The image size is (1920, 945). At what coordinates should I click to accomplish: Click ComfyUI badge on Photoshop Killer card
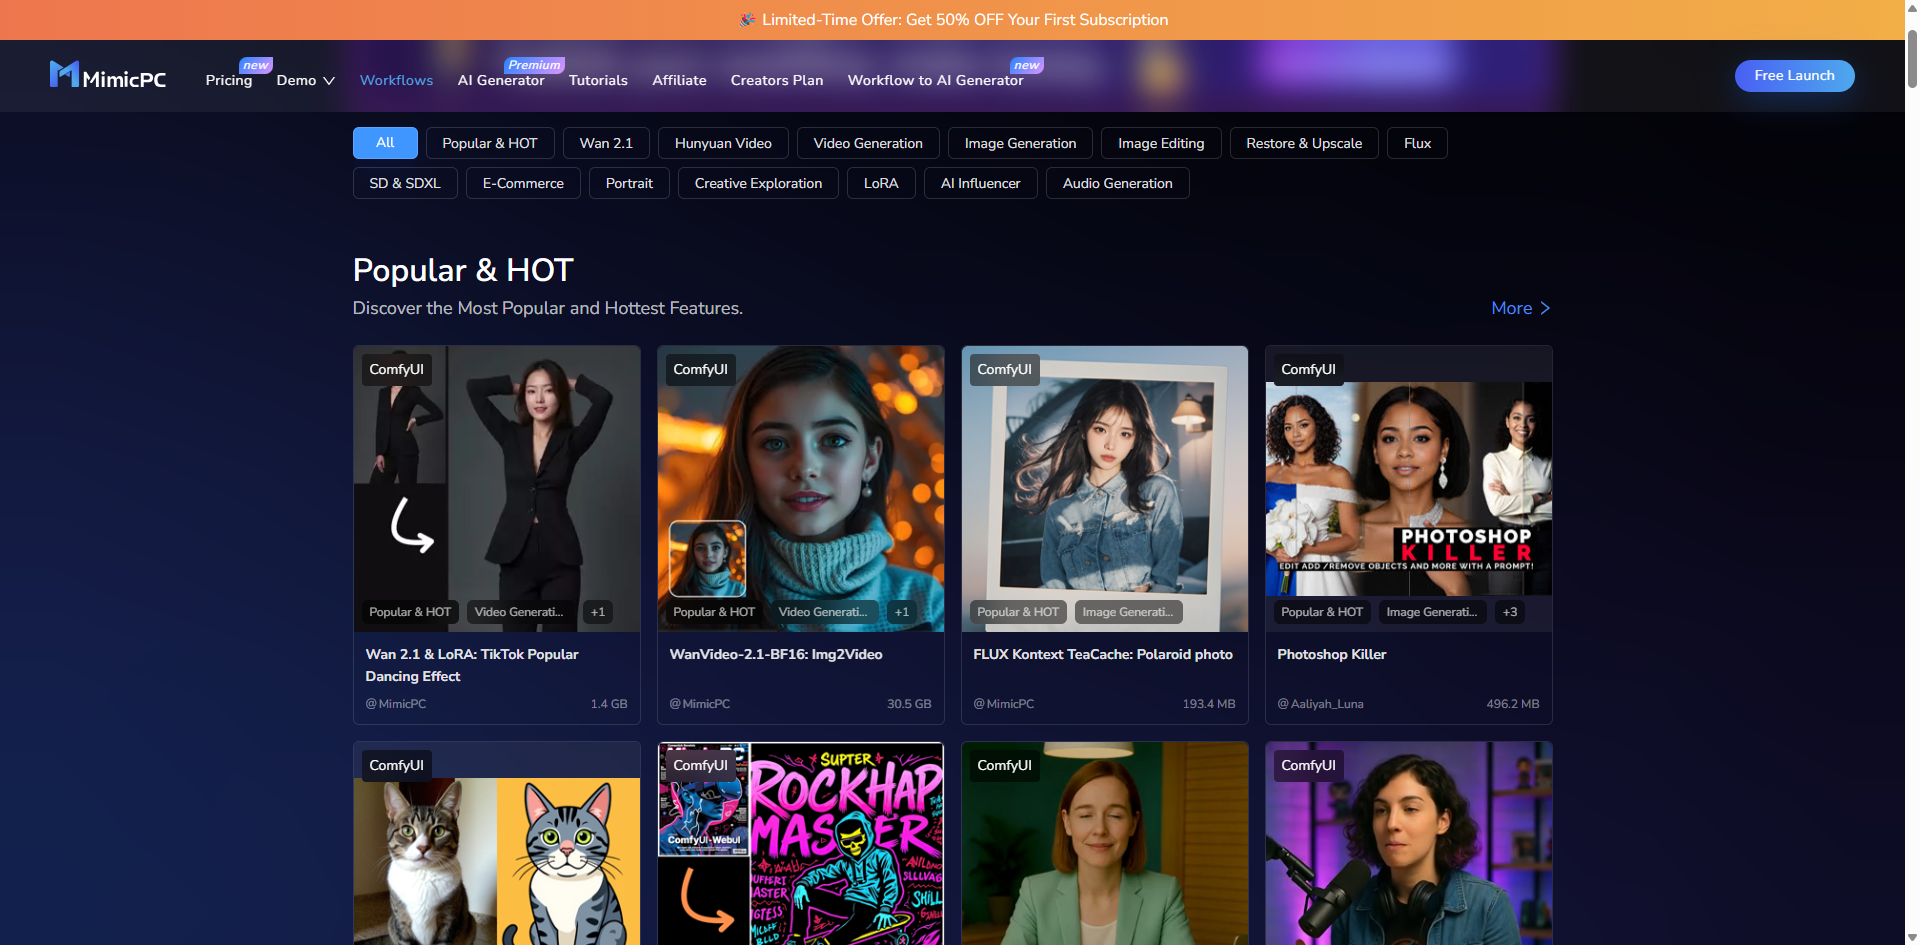pyautogui.click(x=1308, y=369)
